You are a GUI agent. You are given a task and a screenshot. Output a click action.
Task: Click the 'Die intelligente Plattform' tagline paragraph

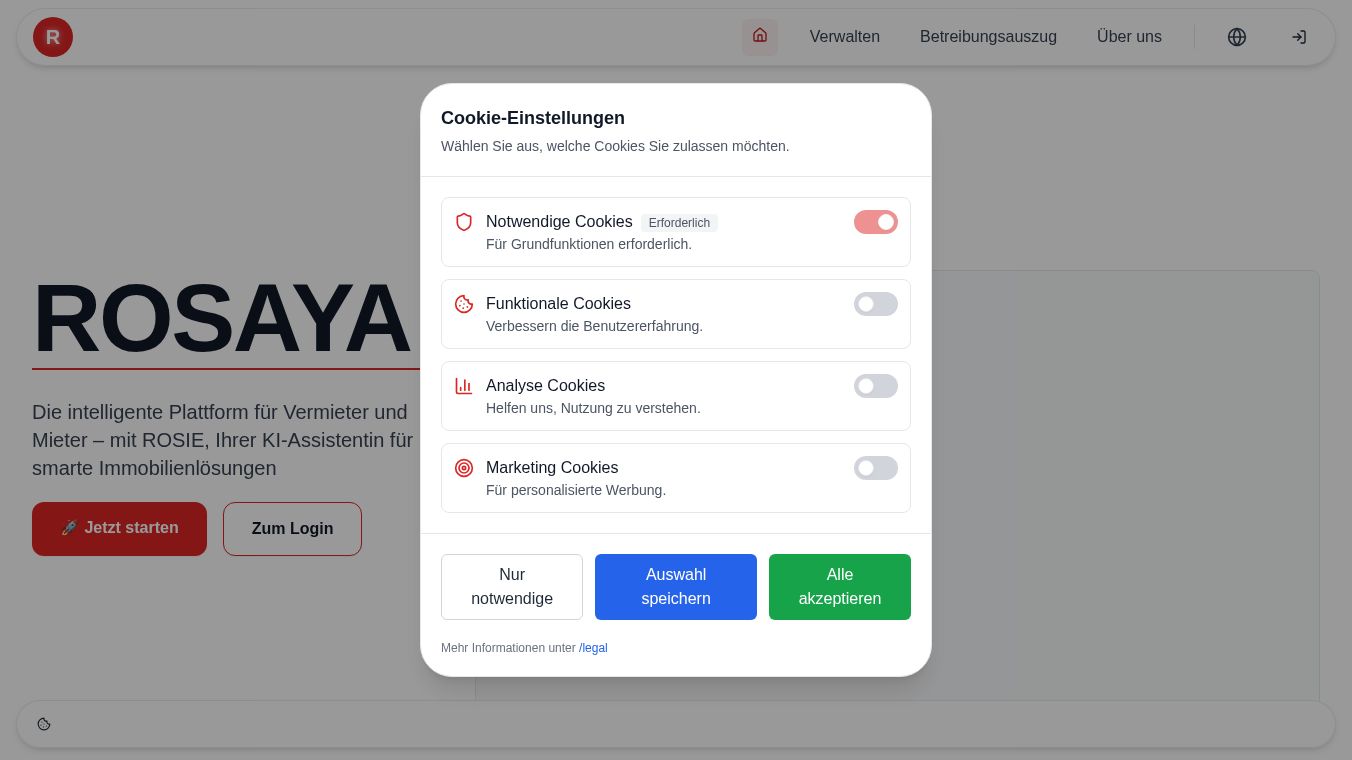pyautogui.click(x=223, y=440)
